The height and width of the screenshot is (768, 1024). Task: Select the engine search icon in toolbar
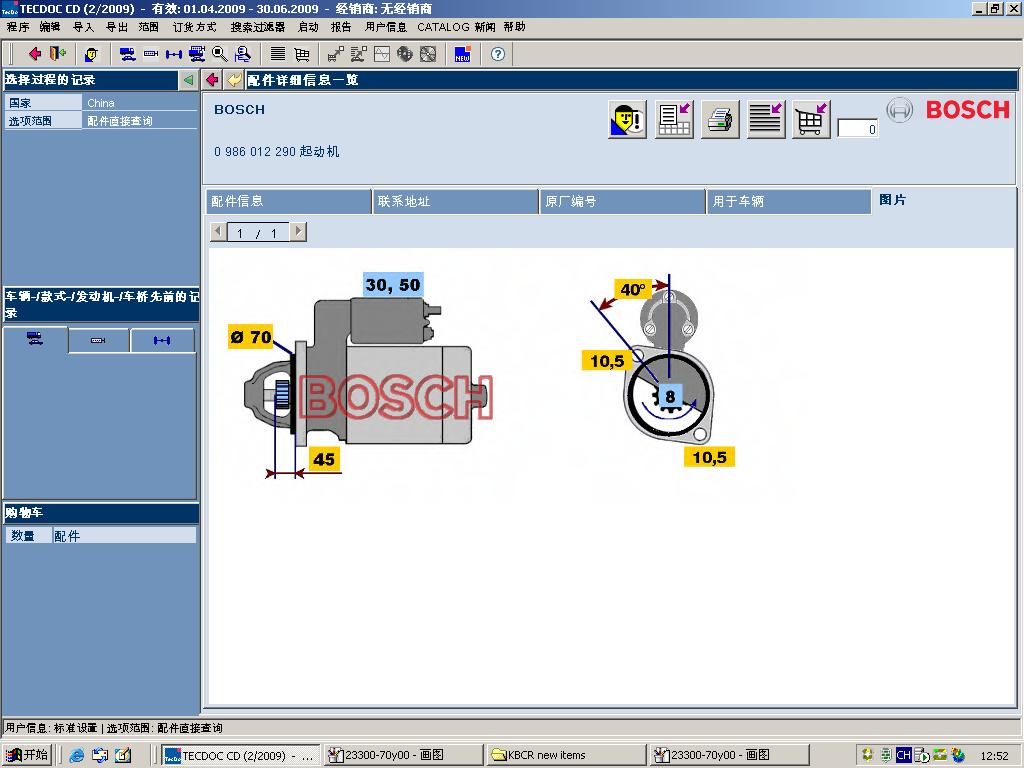[x=151, y=54]
